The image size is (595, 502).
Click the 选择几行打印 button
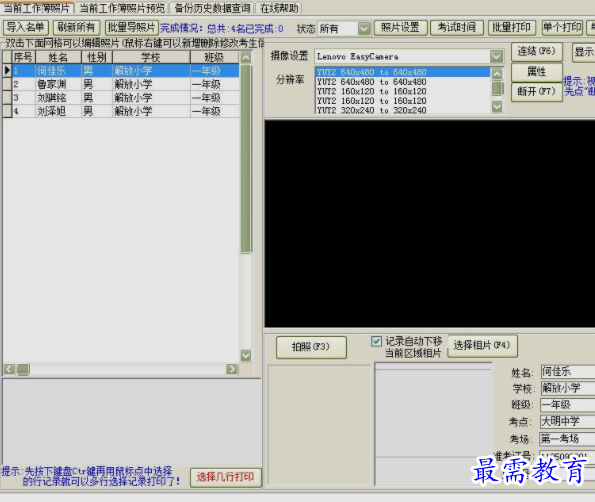point(225,477)
